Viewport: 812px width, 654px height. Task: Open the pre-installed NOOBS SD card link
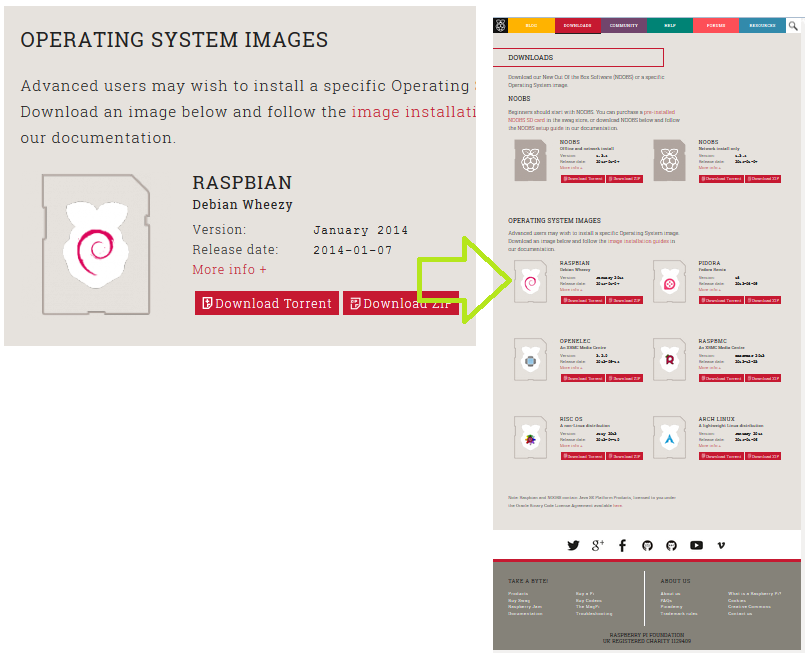(658, 112)
